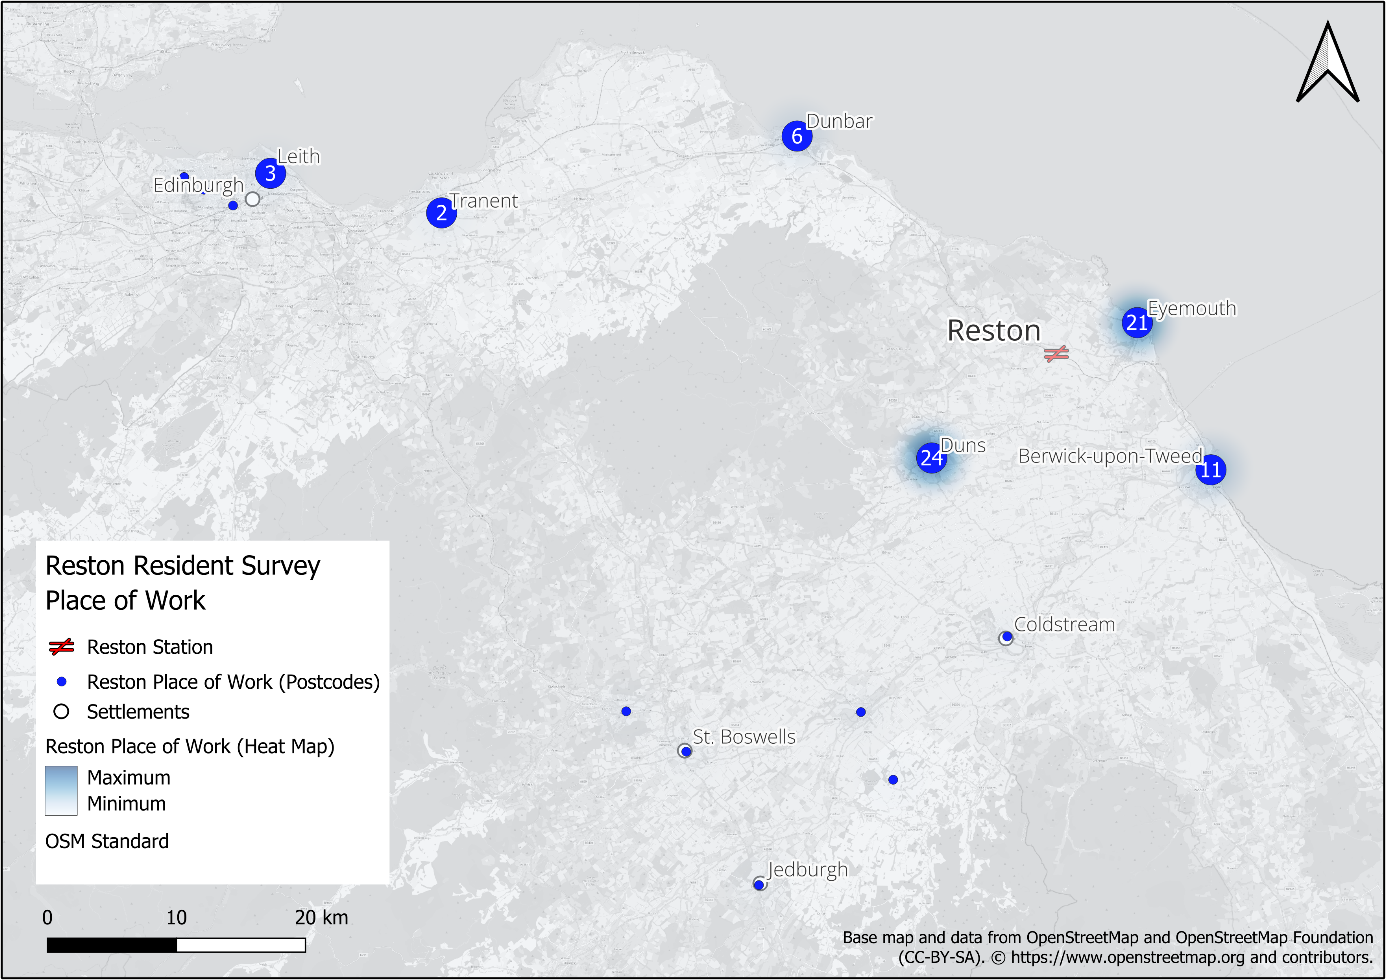The height and width of the screenshot is (980, 1386).
Task: Click the Settlements circle symbol in legend
Action: tap(62, 711)
